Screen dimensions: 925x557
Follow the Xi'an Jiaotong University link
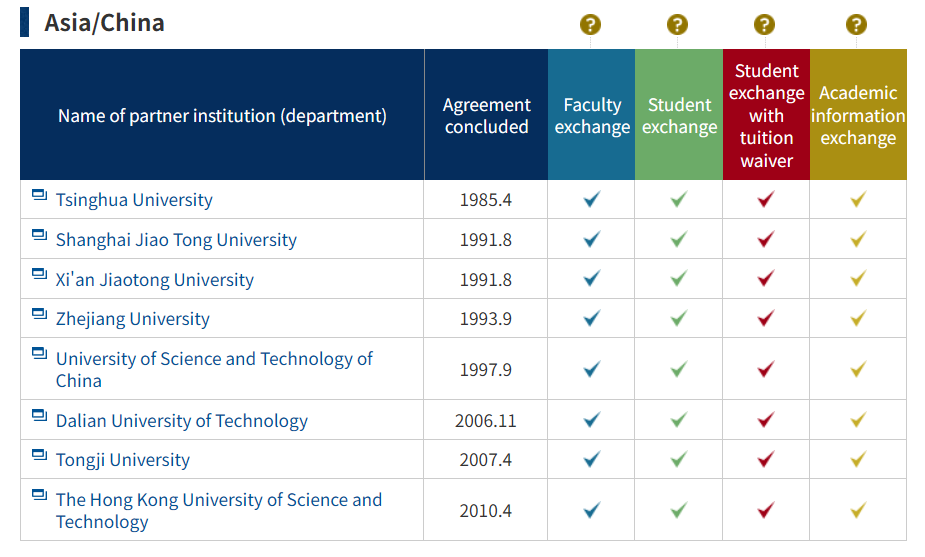155,280
